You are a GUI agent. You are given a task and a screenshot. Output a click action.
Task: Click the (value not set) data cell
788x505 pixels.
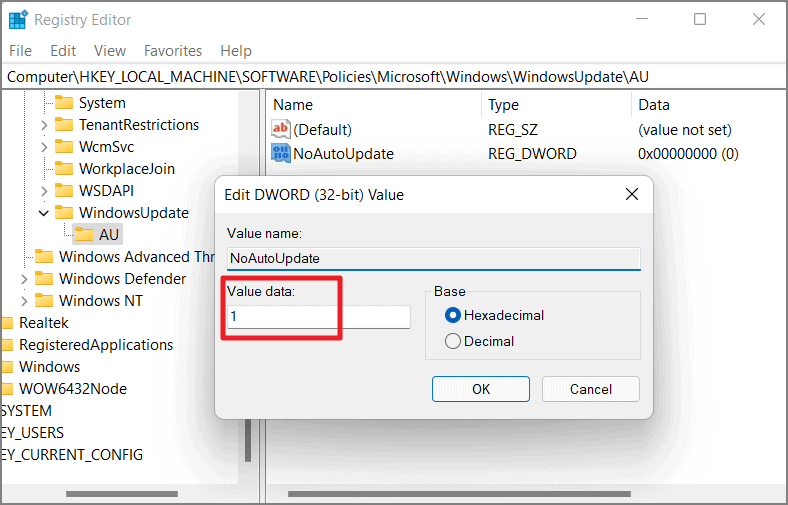tap(684, 130)
